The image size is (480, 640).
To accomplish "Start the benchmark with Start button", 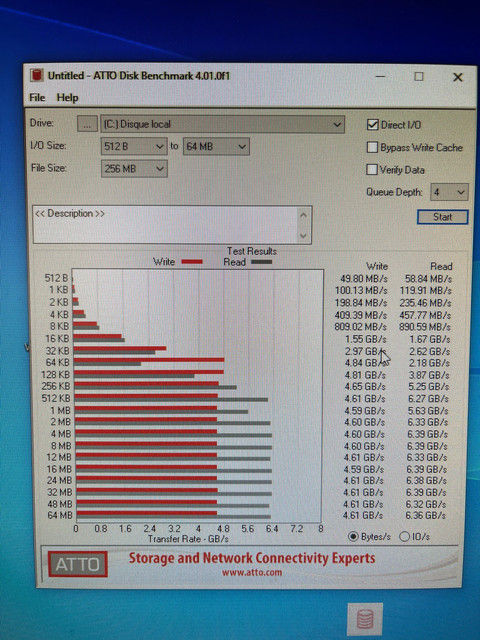I will pos(442,217).
